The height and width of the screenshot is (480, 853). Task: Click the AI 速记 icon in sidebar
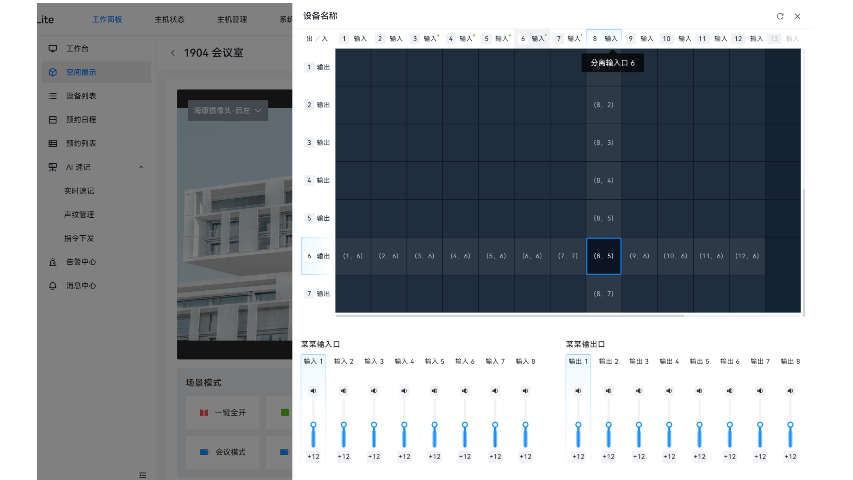coord(53,167)
